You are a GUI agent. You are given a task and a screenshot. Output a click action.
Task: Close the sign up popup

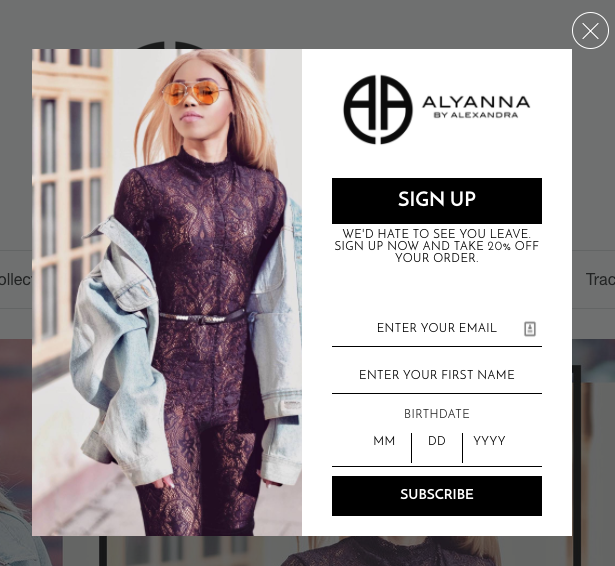click(590, 31)
